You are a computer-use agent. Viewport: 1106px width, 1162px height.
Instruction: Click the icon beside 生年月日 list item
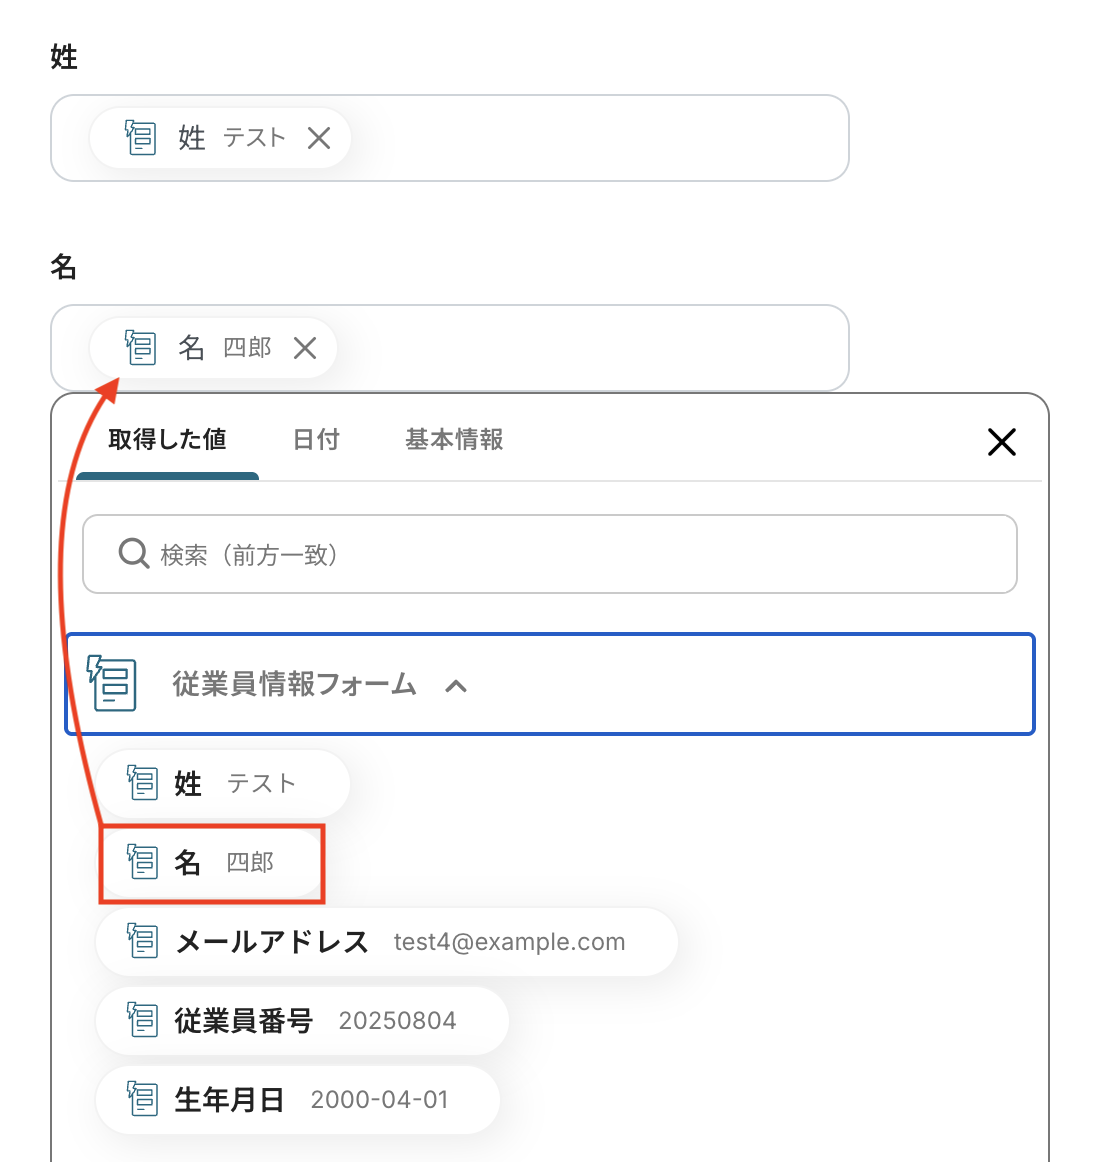142,1098
